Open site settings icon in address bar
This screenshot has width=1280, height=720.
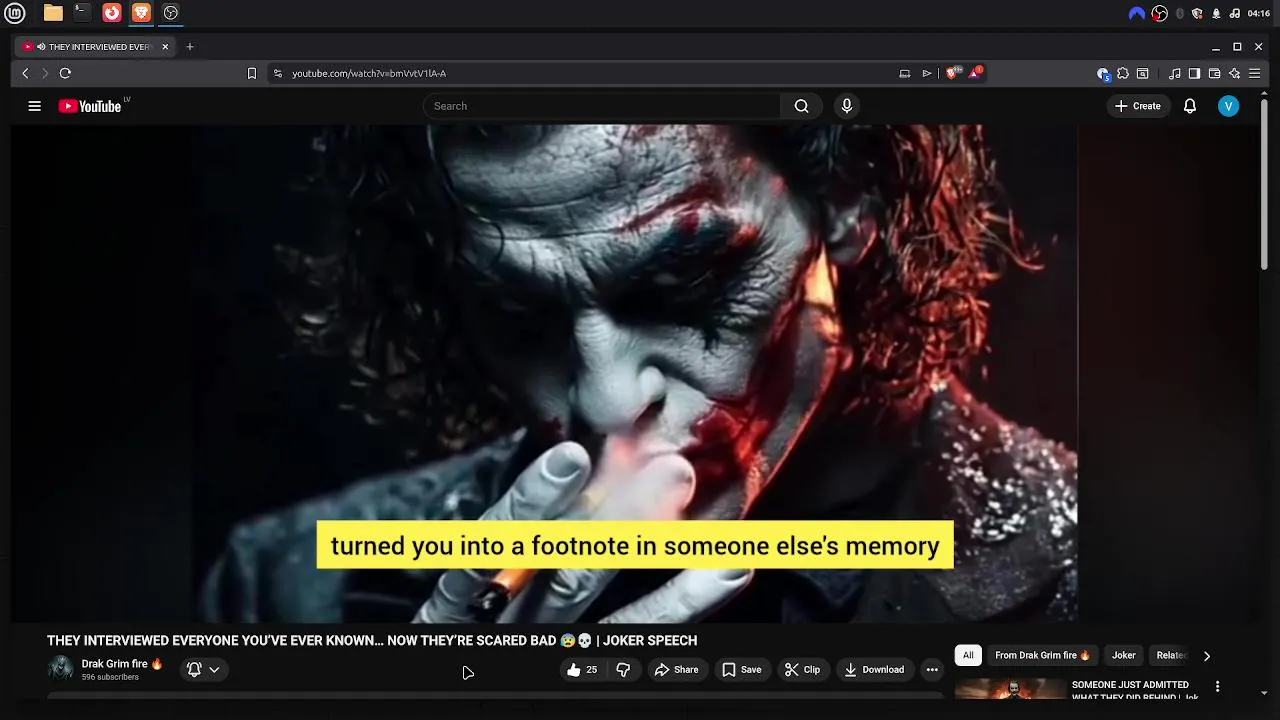(x=278, y=73)
